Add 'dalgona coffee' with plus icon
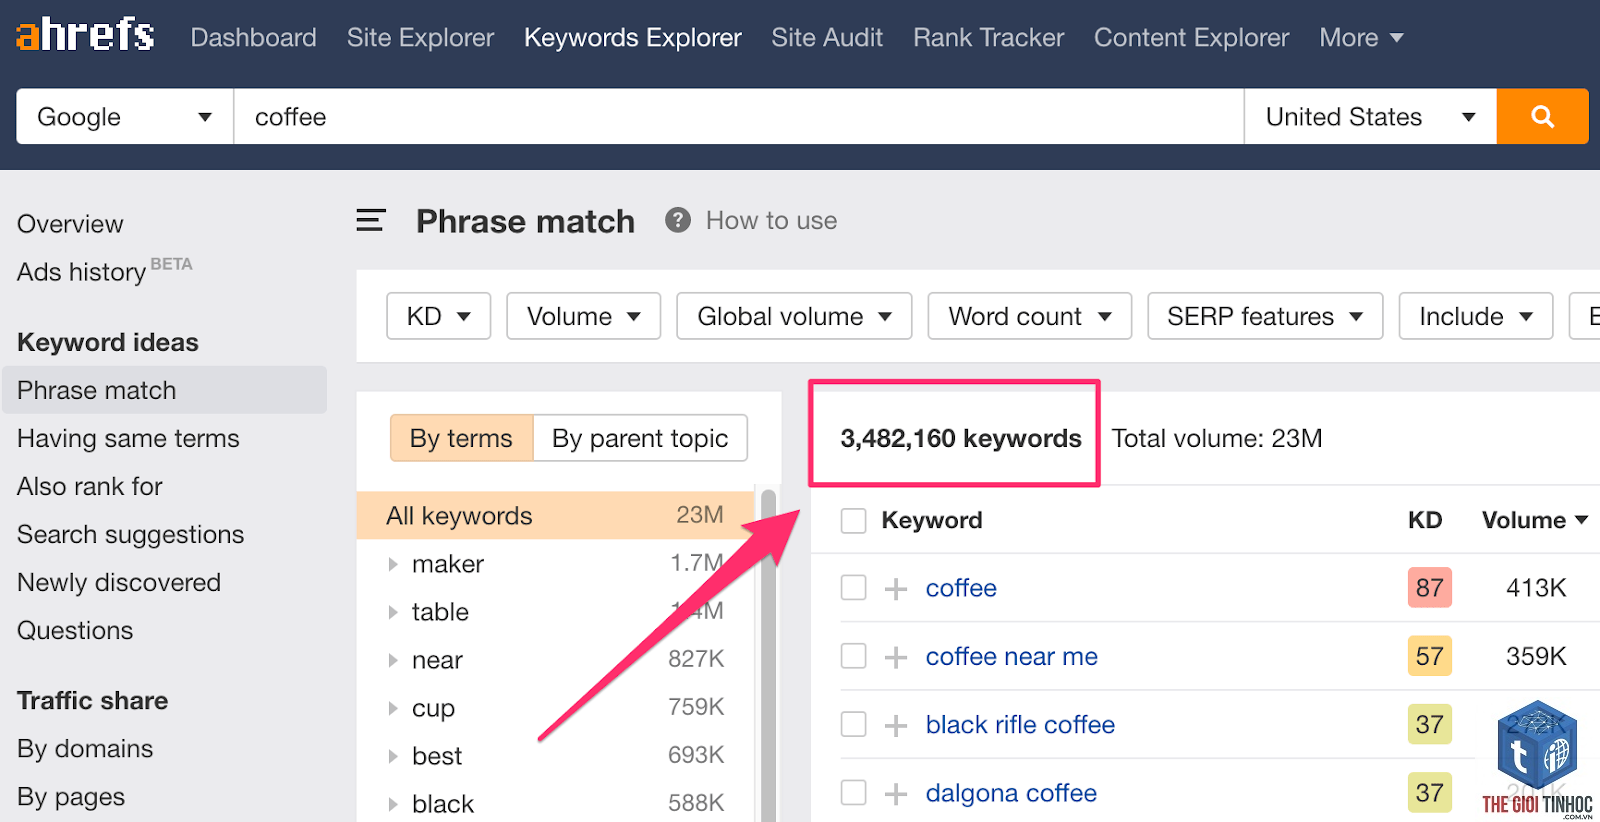 (x=896, y=793)
